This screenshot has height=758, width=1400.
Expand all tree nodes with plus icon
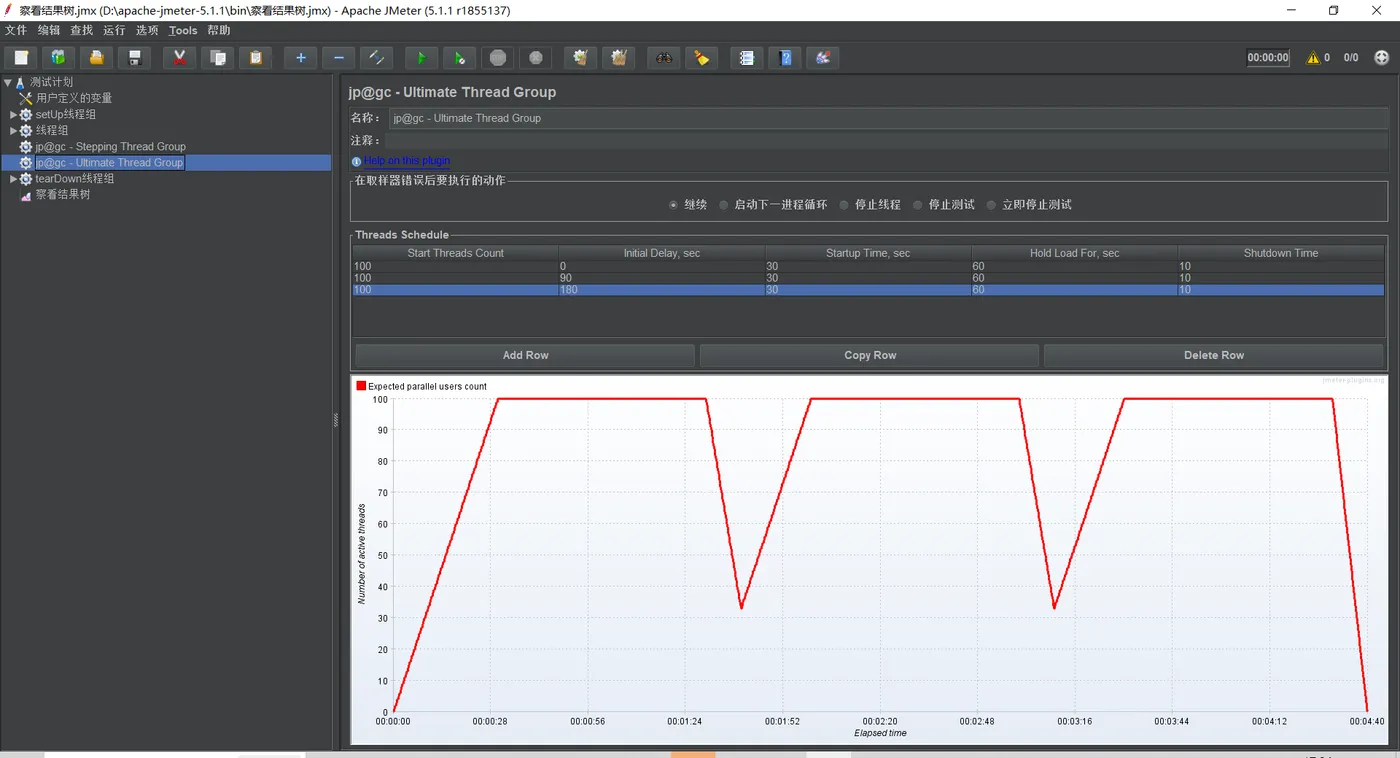click(300, 58)
